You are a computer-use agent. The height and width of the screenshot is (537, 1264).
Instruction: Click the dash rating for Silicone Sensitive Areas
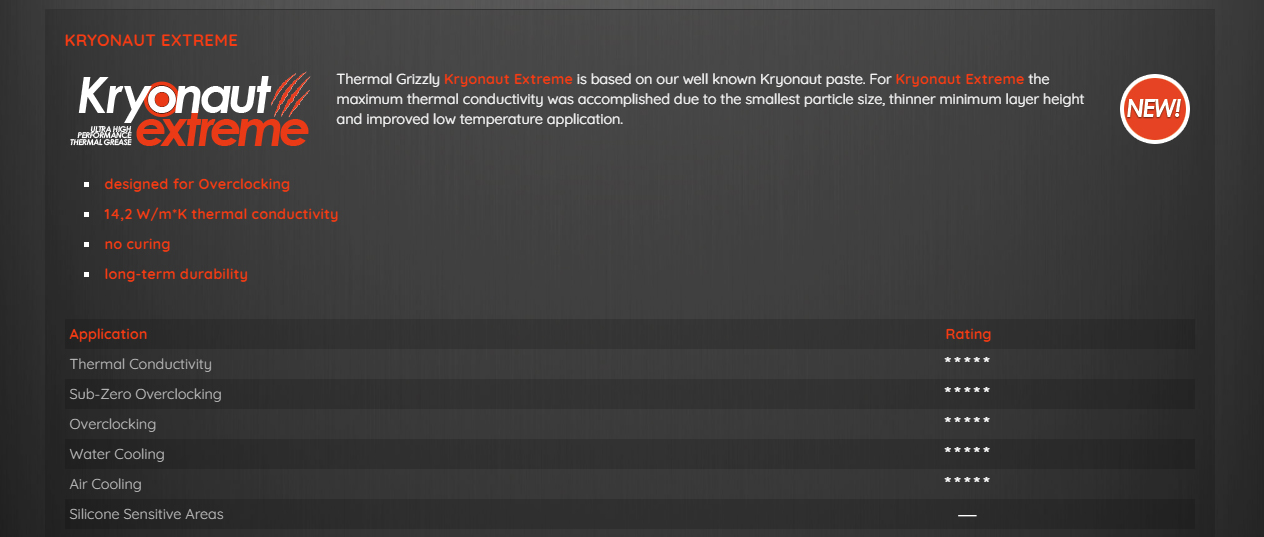967,515
